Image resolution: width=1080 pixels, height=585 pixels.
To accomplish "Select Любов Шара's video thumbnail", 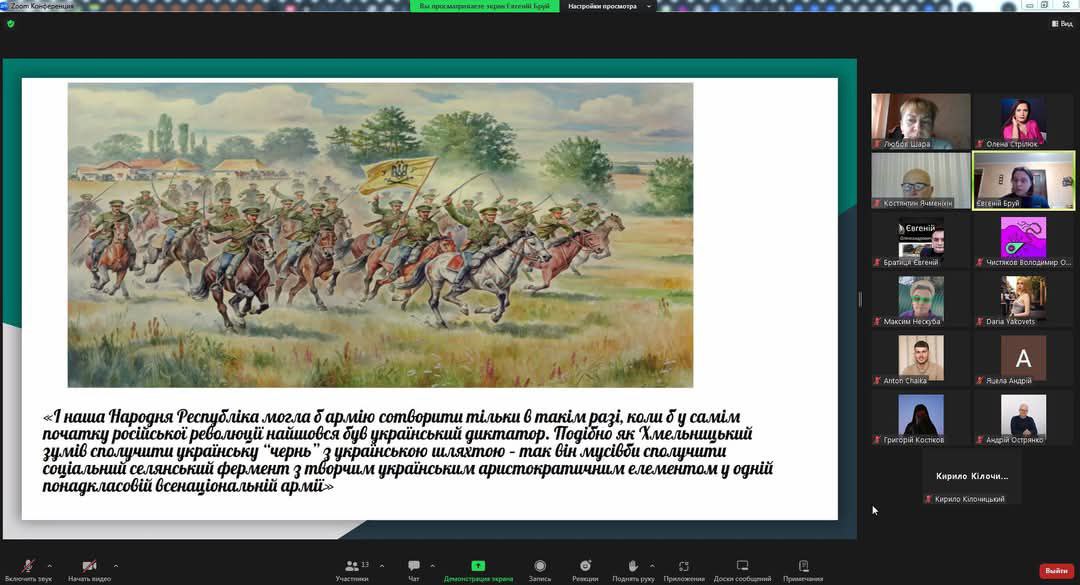I will pyautogui.click(x=921, y=122).
